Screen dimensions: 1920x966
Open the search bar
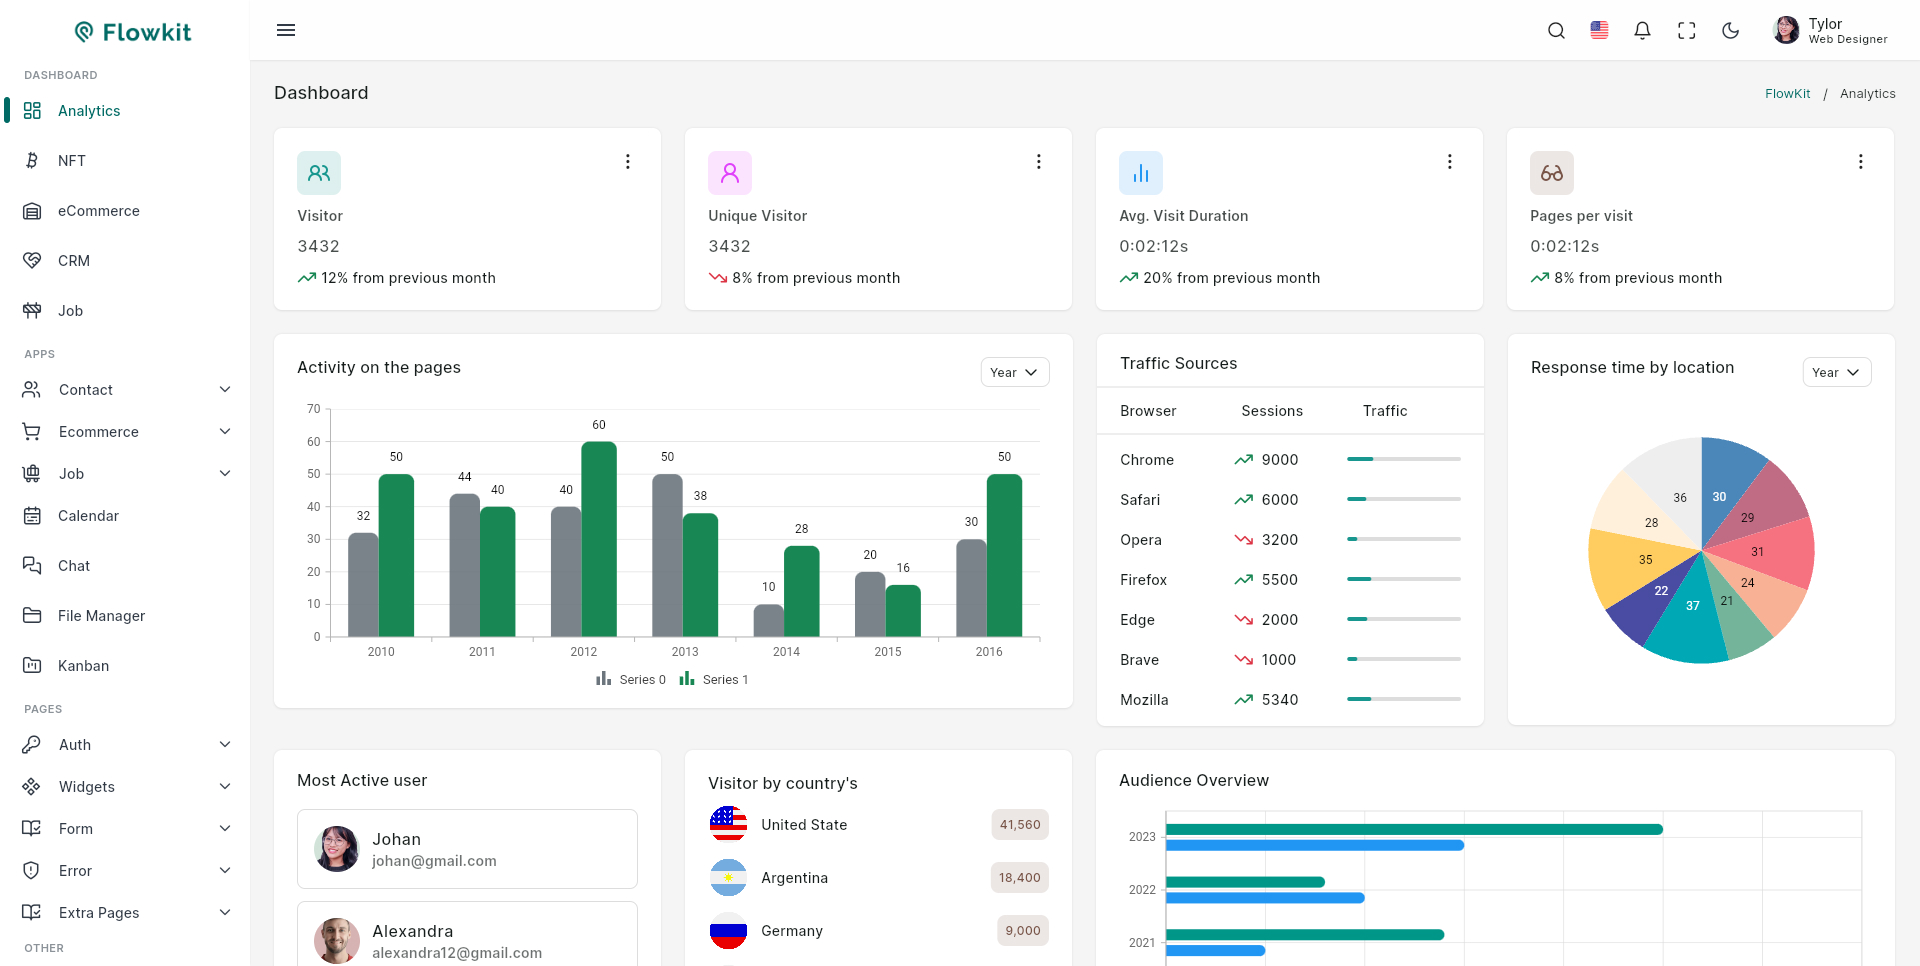(x=1556, y=30)
